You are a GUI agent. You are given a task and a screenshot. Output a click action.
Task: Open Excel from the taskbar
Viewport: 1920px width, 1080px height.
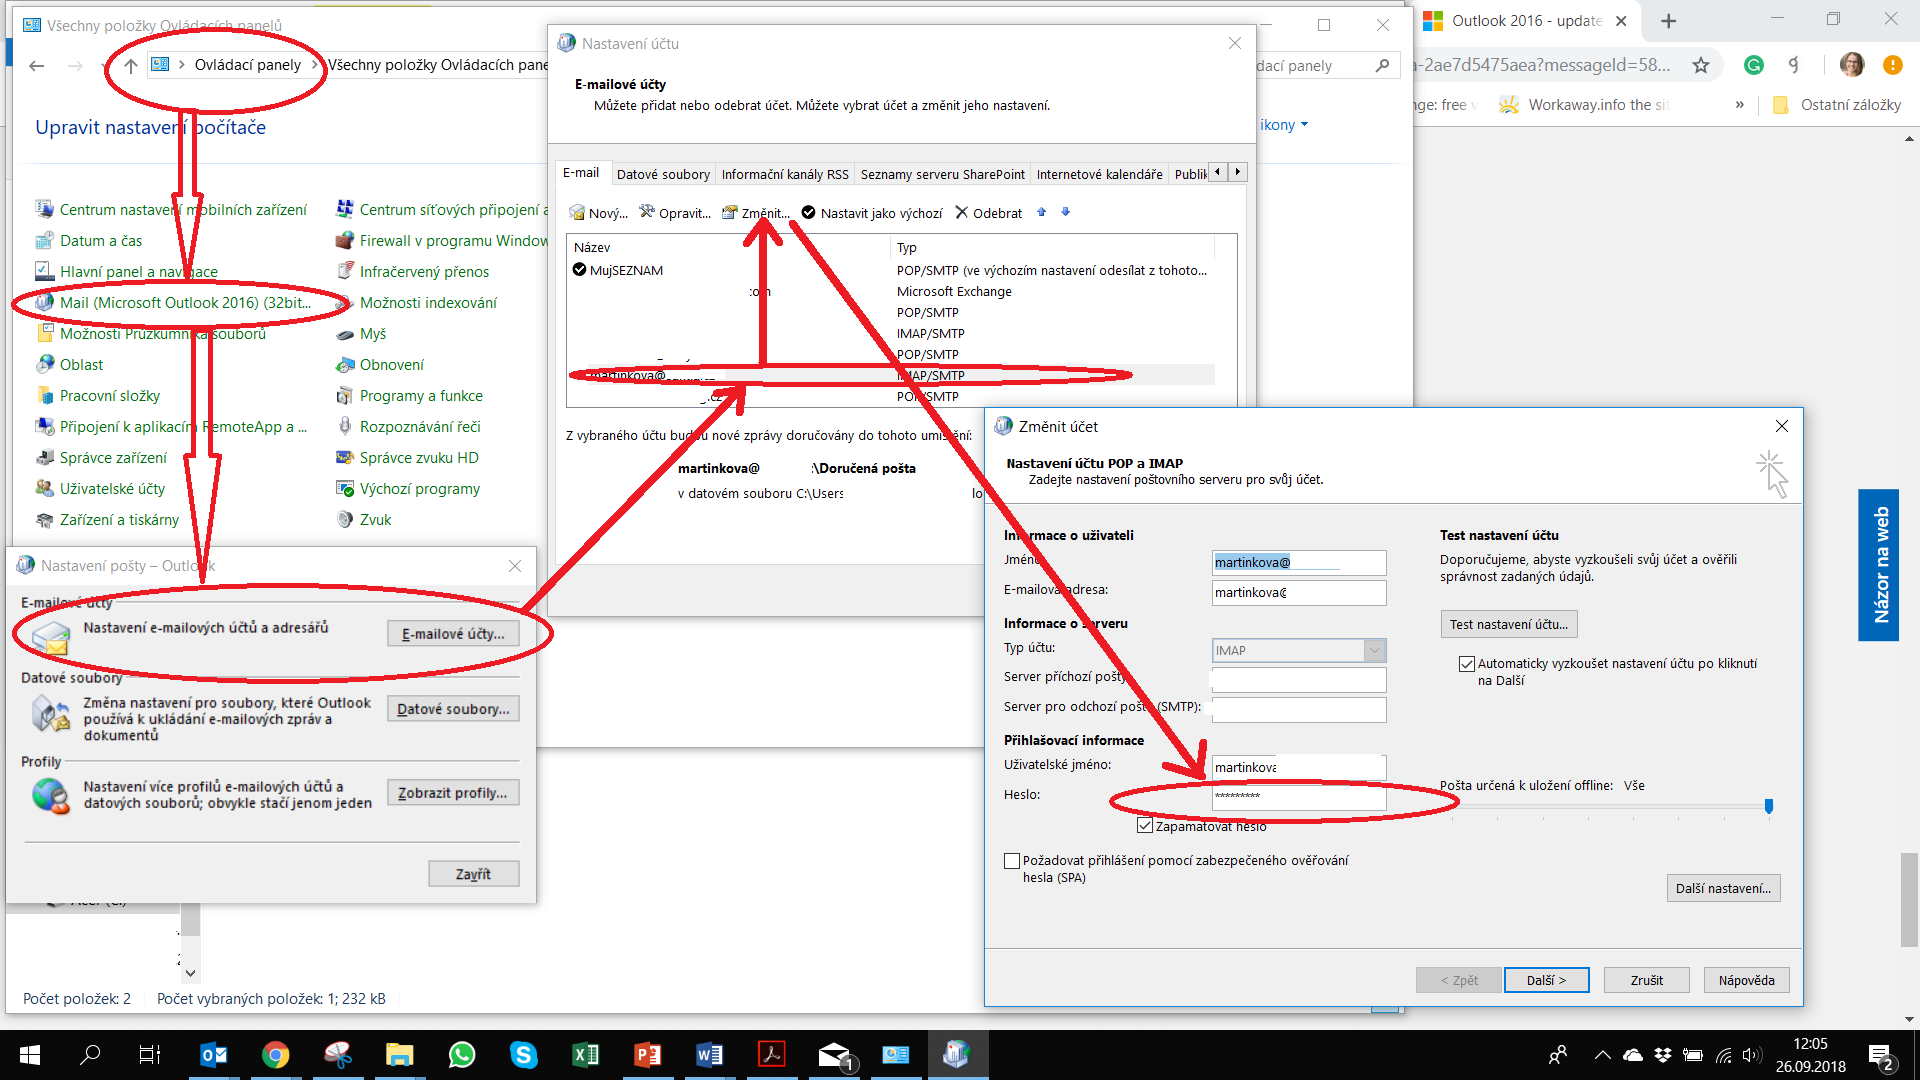tap(585, 1055)
